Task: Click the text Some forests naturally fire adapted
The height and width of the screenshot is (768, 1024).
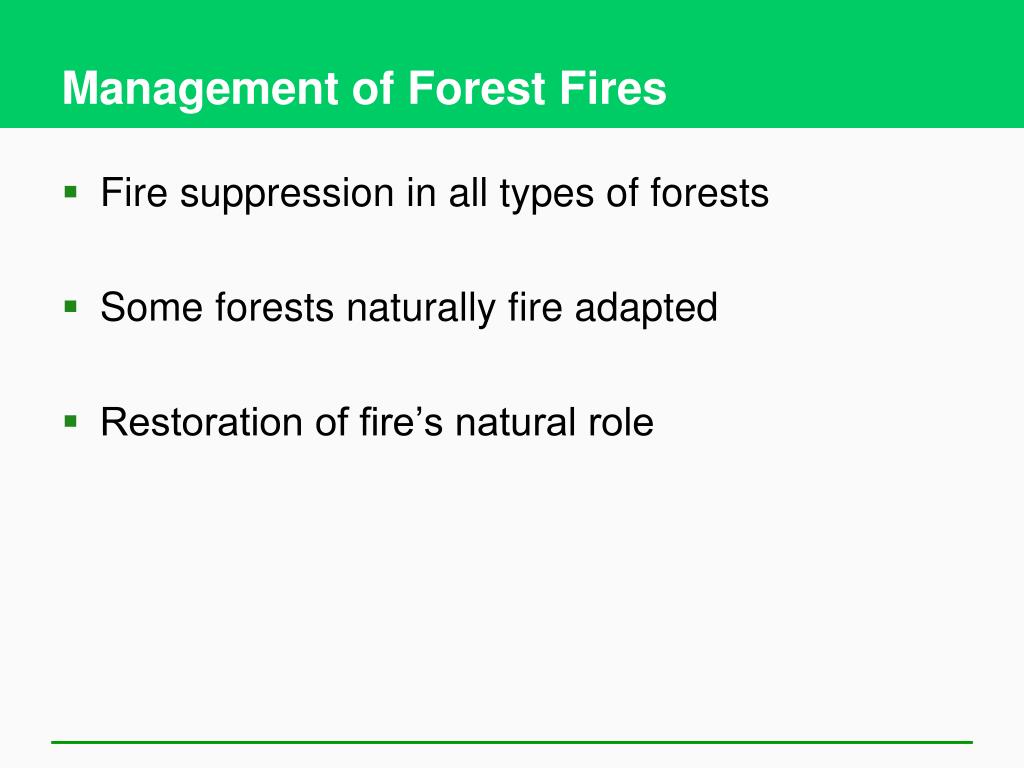Action: pos(409,308)
